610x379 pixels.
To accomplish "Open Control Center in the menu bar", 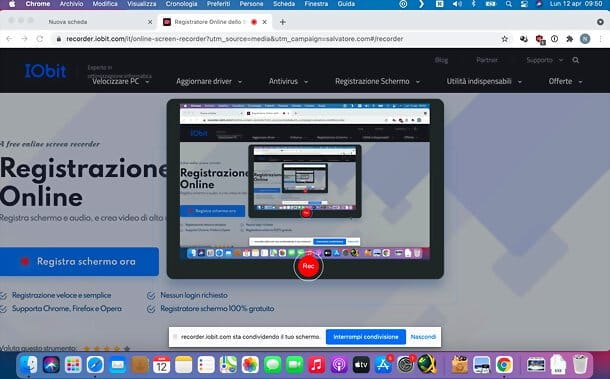I will coord(523,4).
